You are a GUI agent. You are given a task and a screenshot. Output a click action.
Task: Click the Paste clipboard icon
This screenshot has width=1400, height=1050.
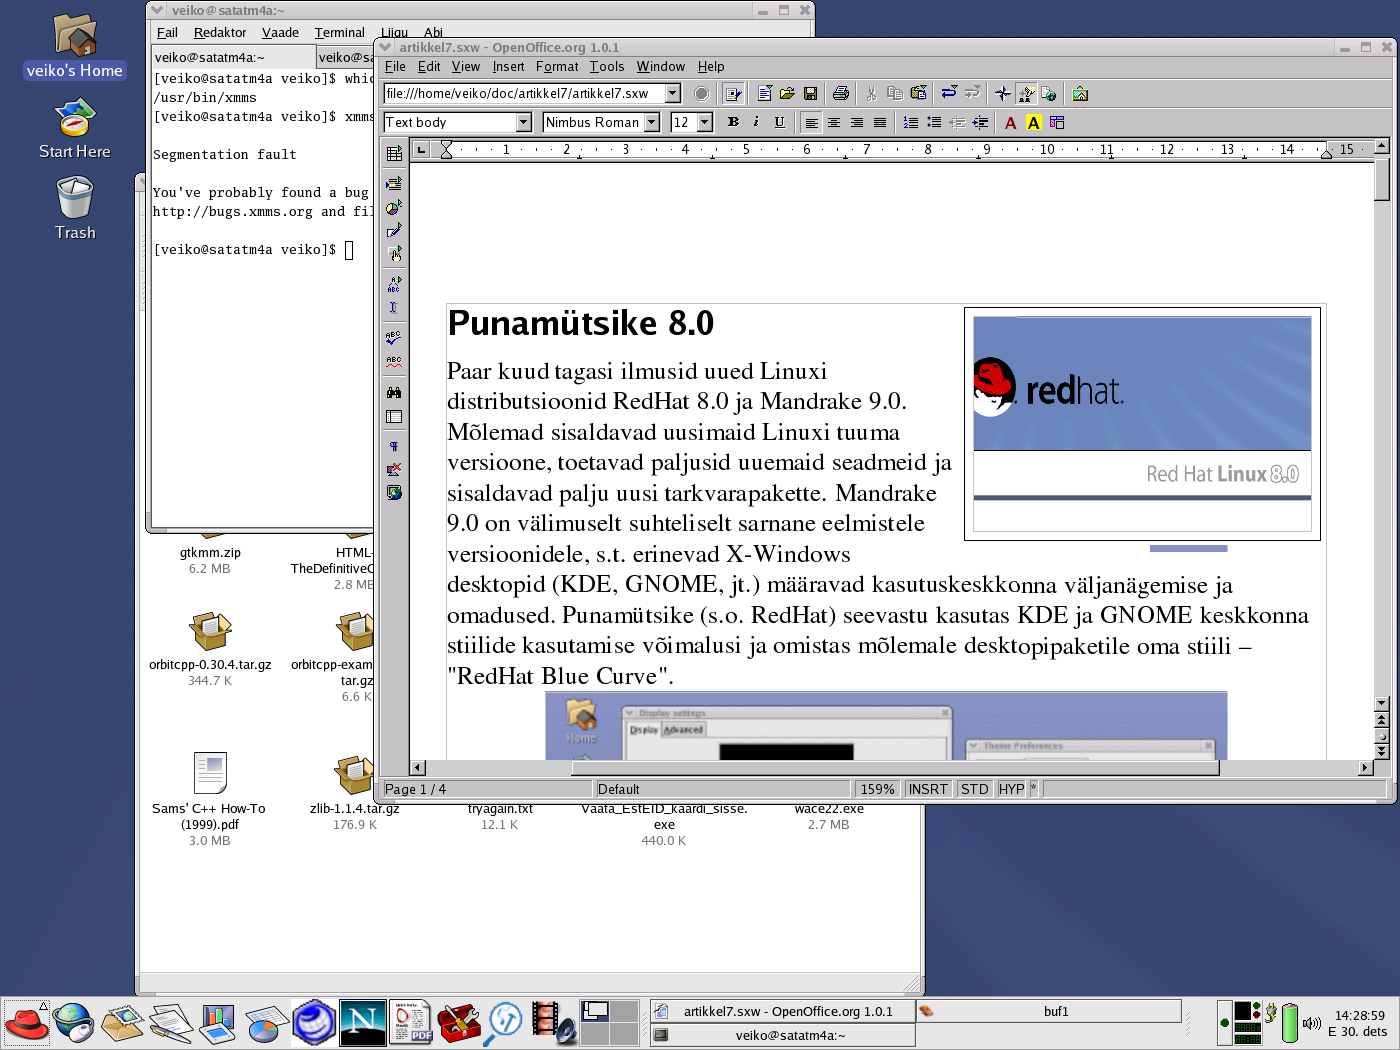coord(918,94)
